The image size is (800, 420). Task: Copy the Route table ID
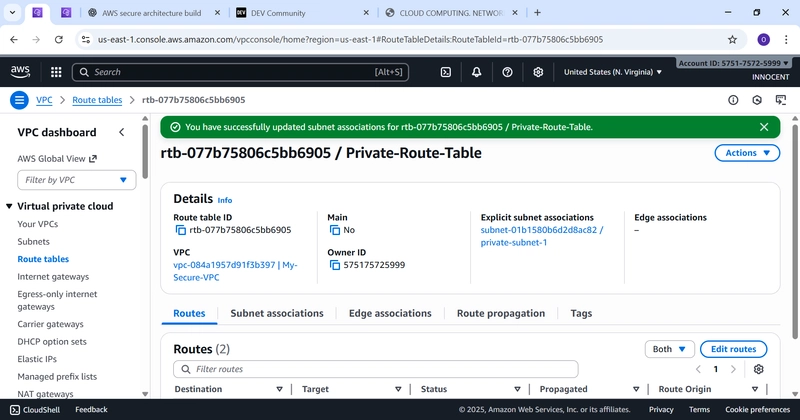tap(181, 230)
